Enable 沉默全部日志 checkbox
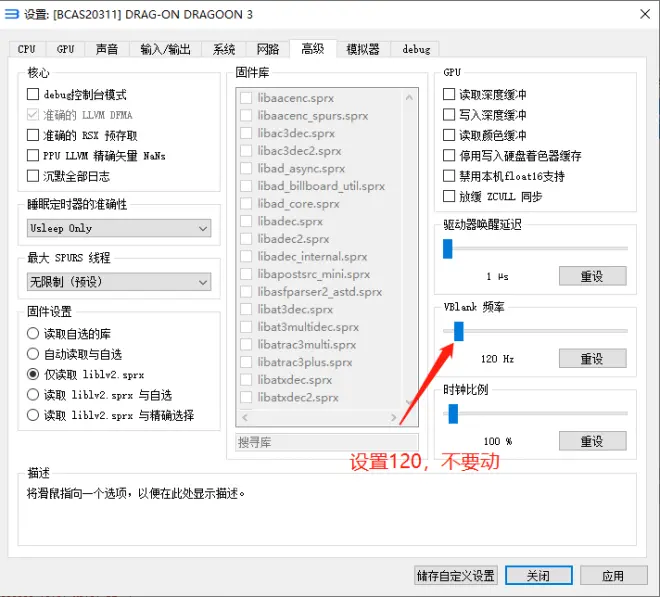 tap(33, 176)
